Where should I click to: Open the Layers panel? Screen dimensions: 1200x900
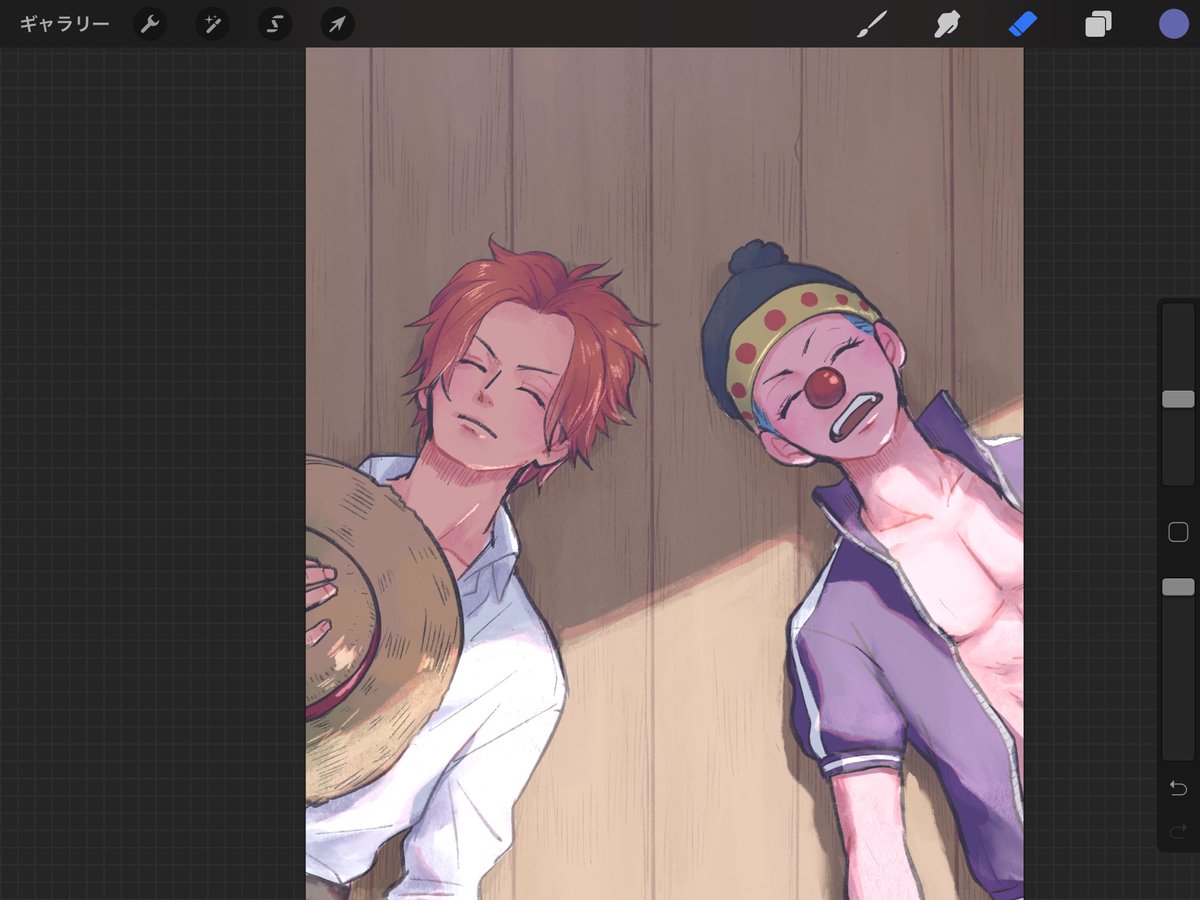(x=1098, y=24)
